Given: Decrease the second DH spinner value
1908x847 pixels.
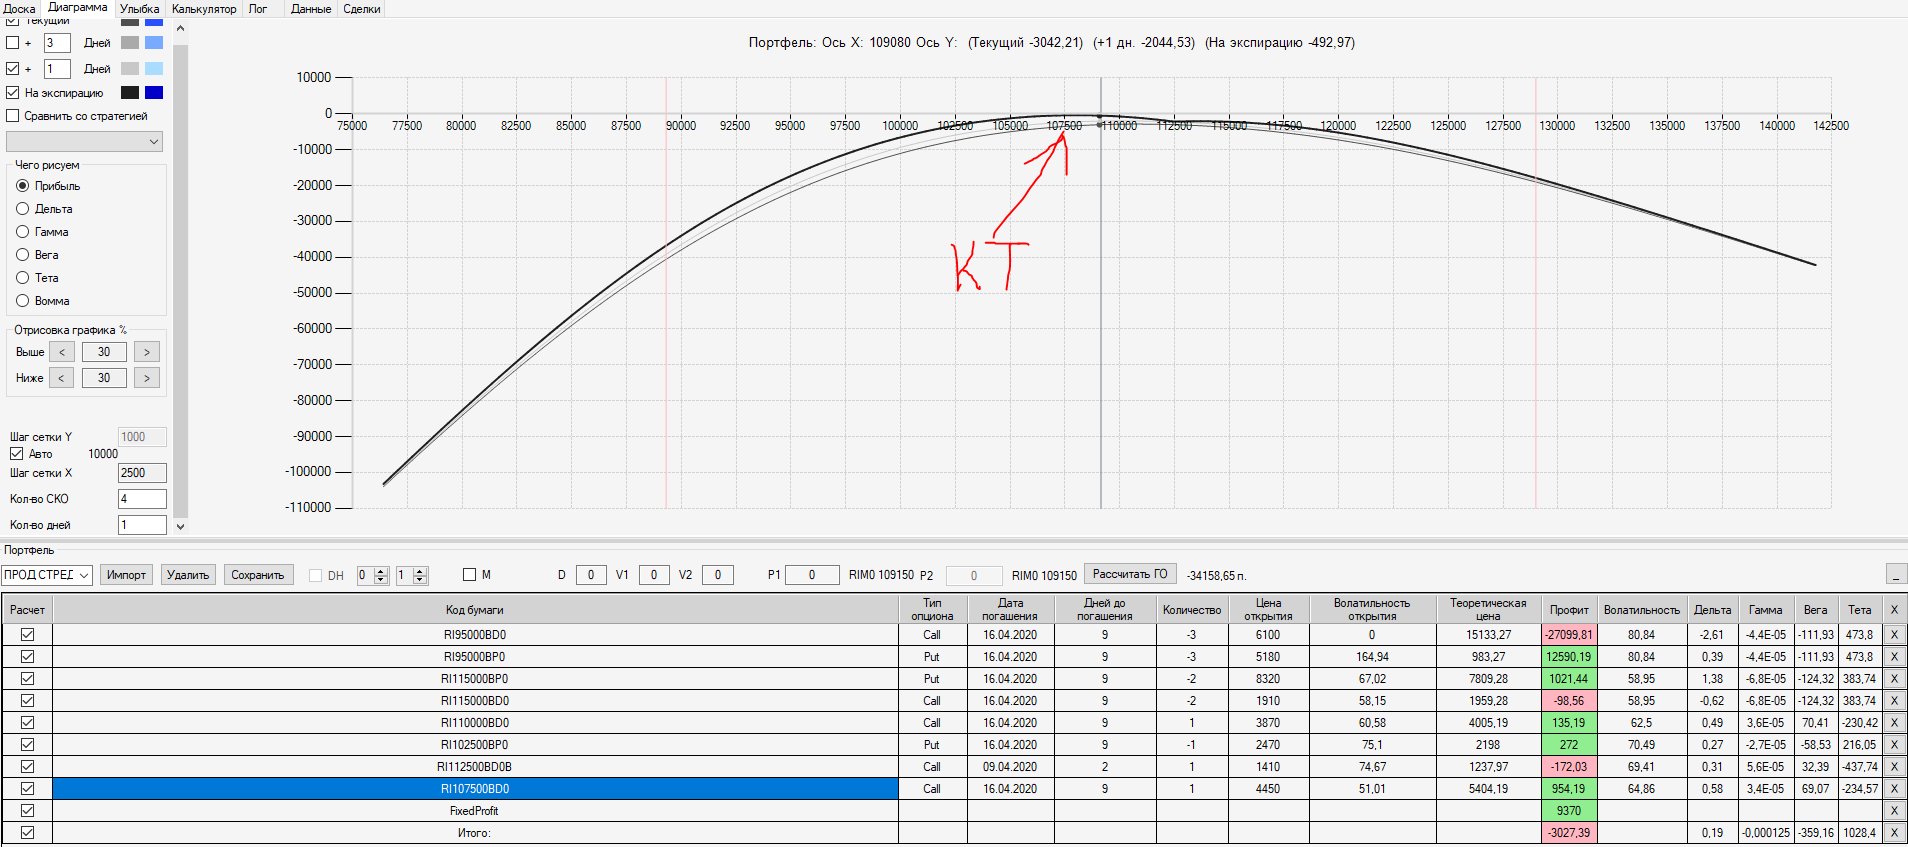Looking at the screenshot, I should (x=420, y=580).
